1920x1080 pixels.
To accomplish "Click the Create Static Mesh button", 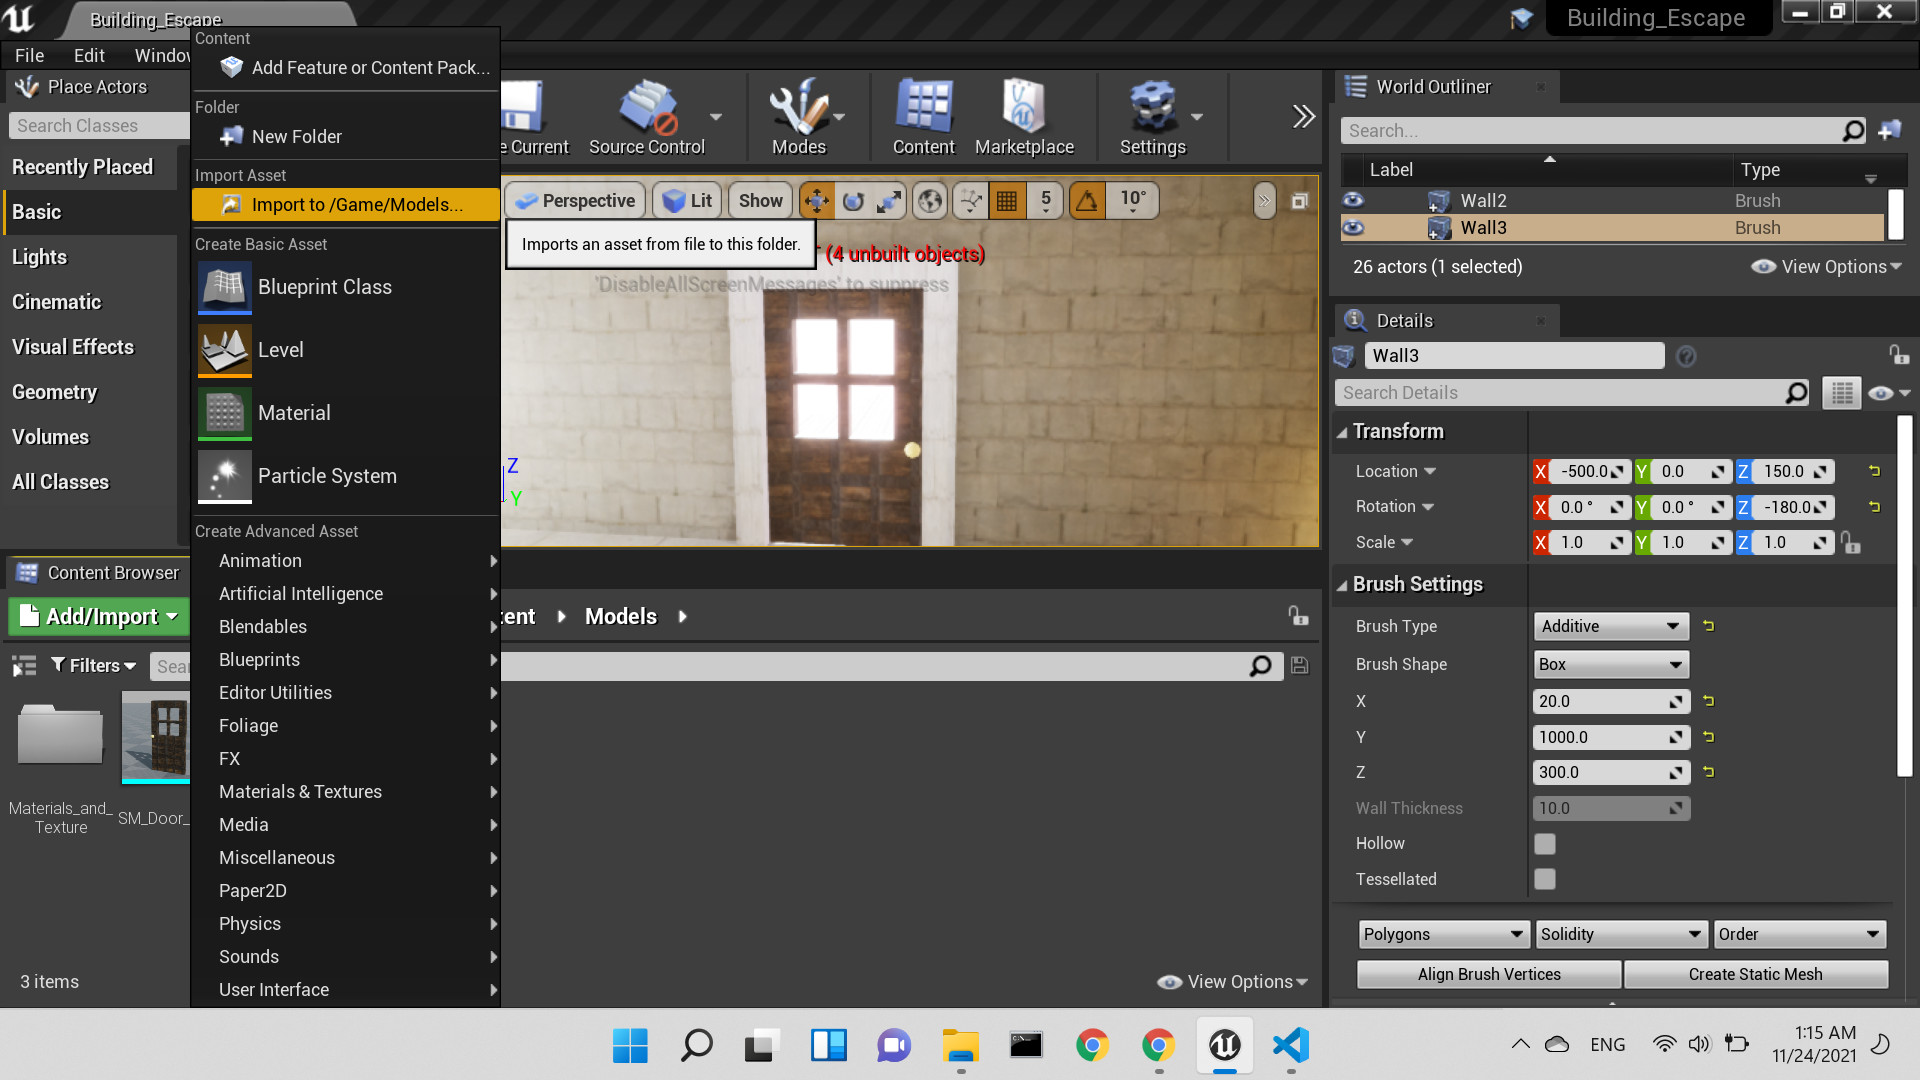I will click(1755, 974).
